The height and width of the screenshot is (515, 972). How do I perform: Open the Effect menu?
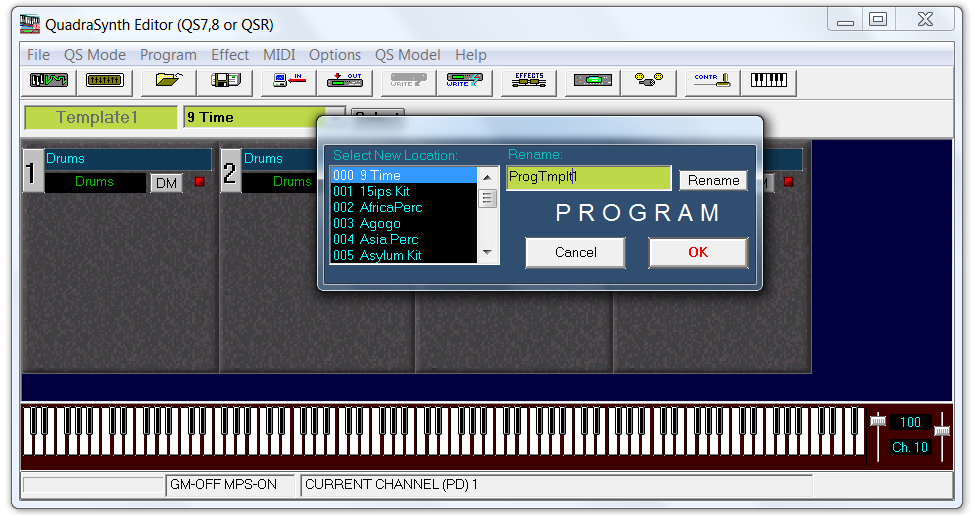point(230,55)
